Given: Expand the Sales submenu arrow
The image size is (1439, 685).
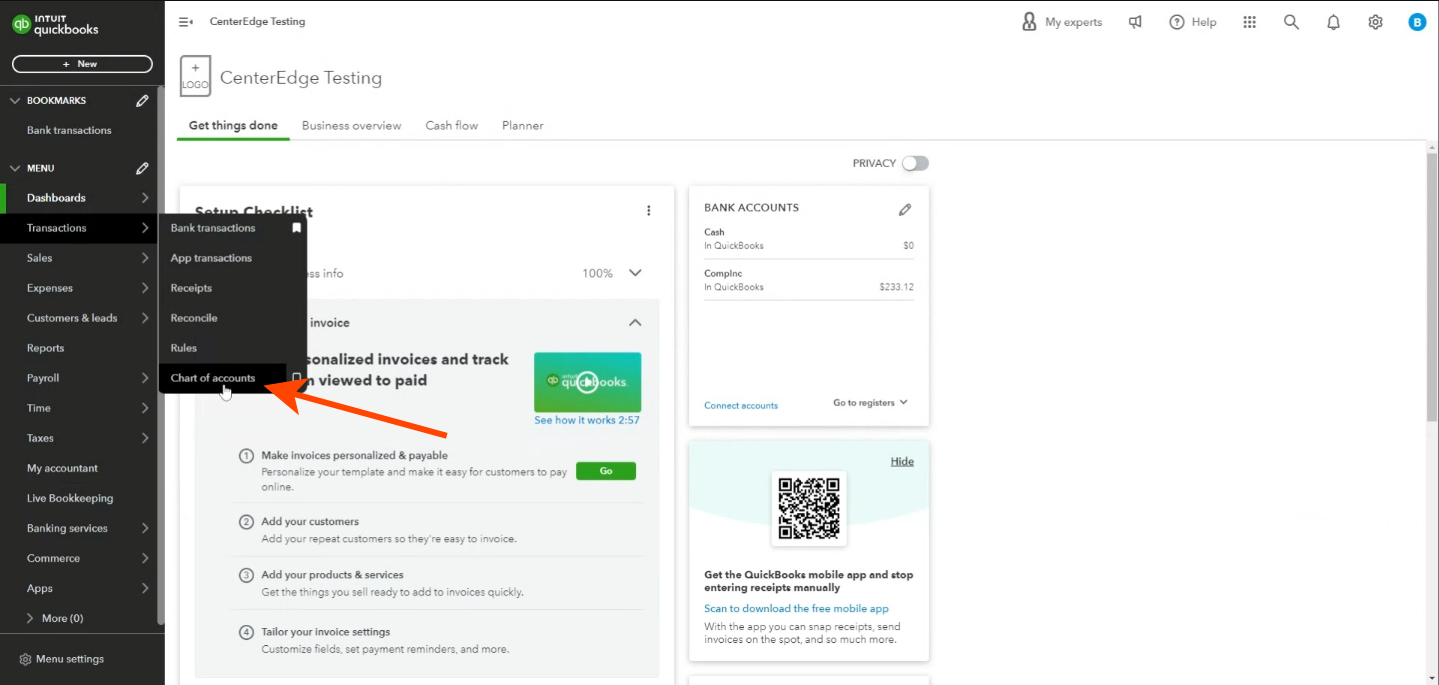Looking at the screenshot, I should click(145, 258).
